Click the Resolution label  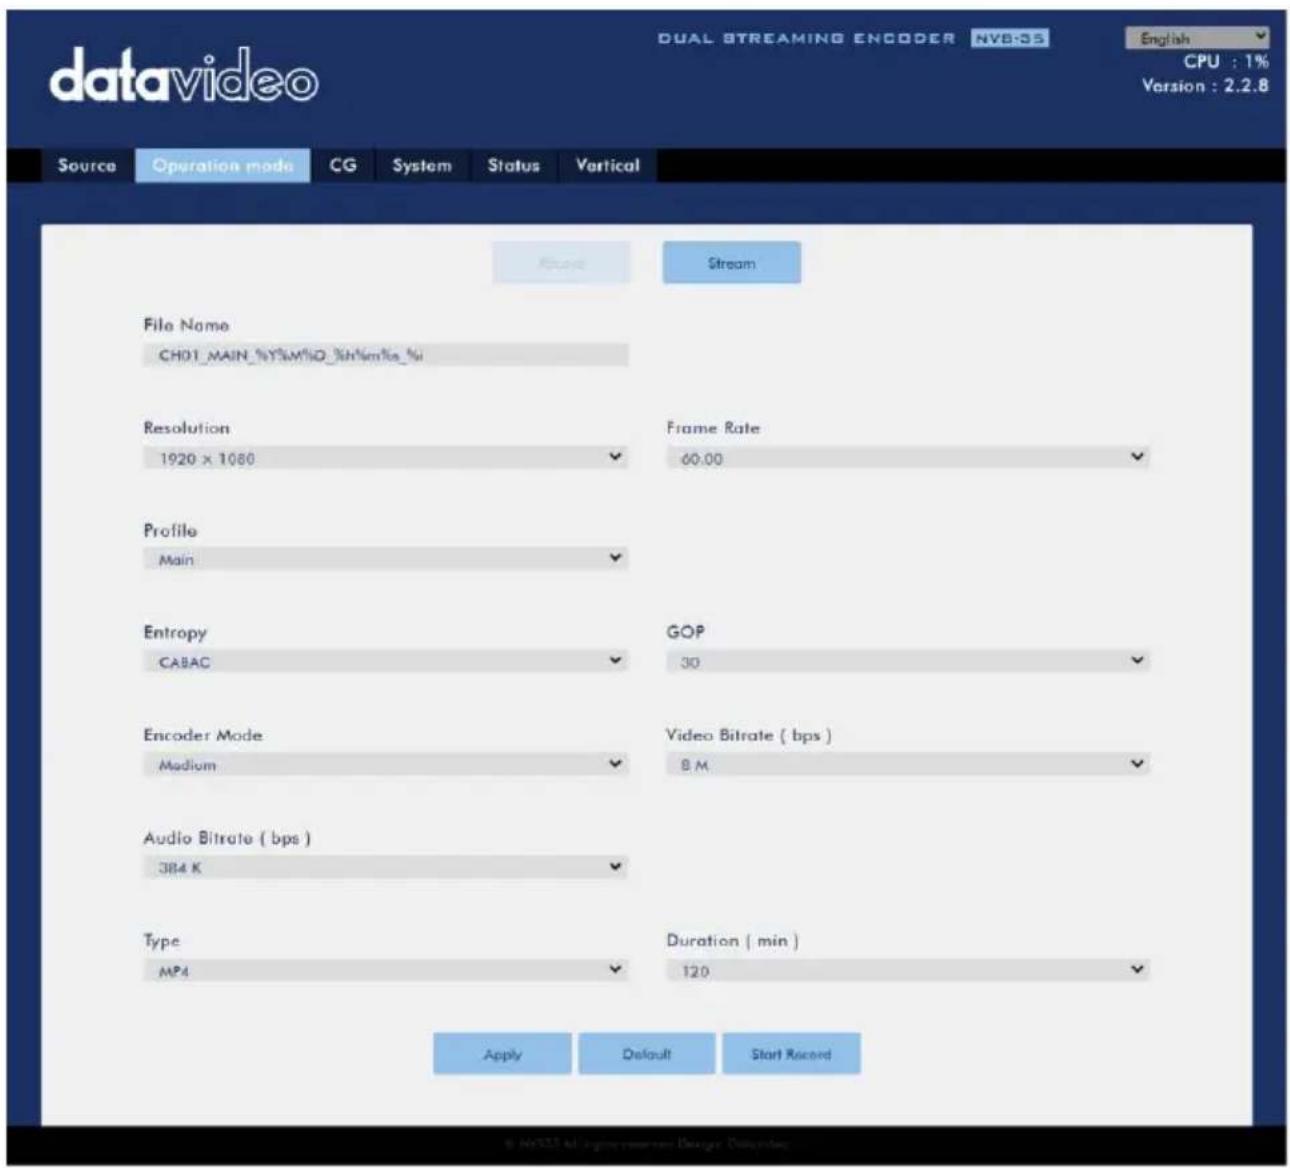187,428
